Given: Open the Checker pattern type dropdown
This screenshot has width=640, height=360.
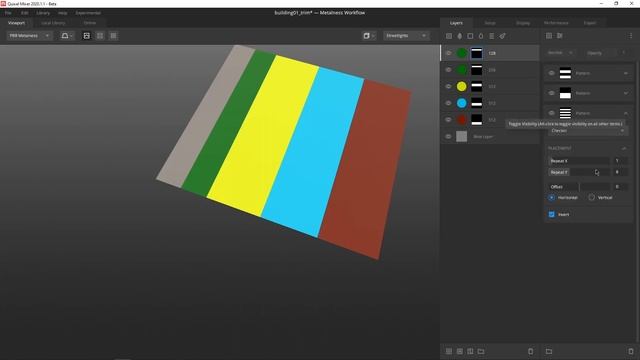Looking at the screenshot, I should (x=587, y=131).
